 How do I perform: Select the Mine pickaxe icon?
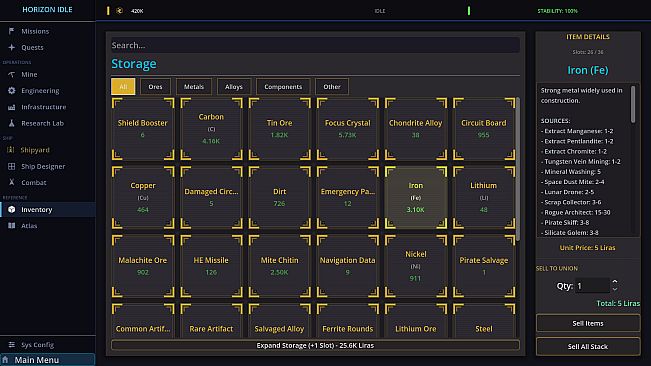pyautogui.click(x=11, y=74)
